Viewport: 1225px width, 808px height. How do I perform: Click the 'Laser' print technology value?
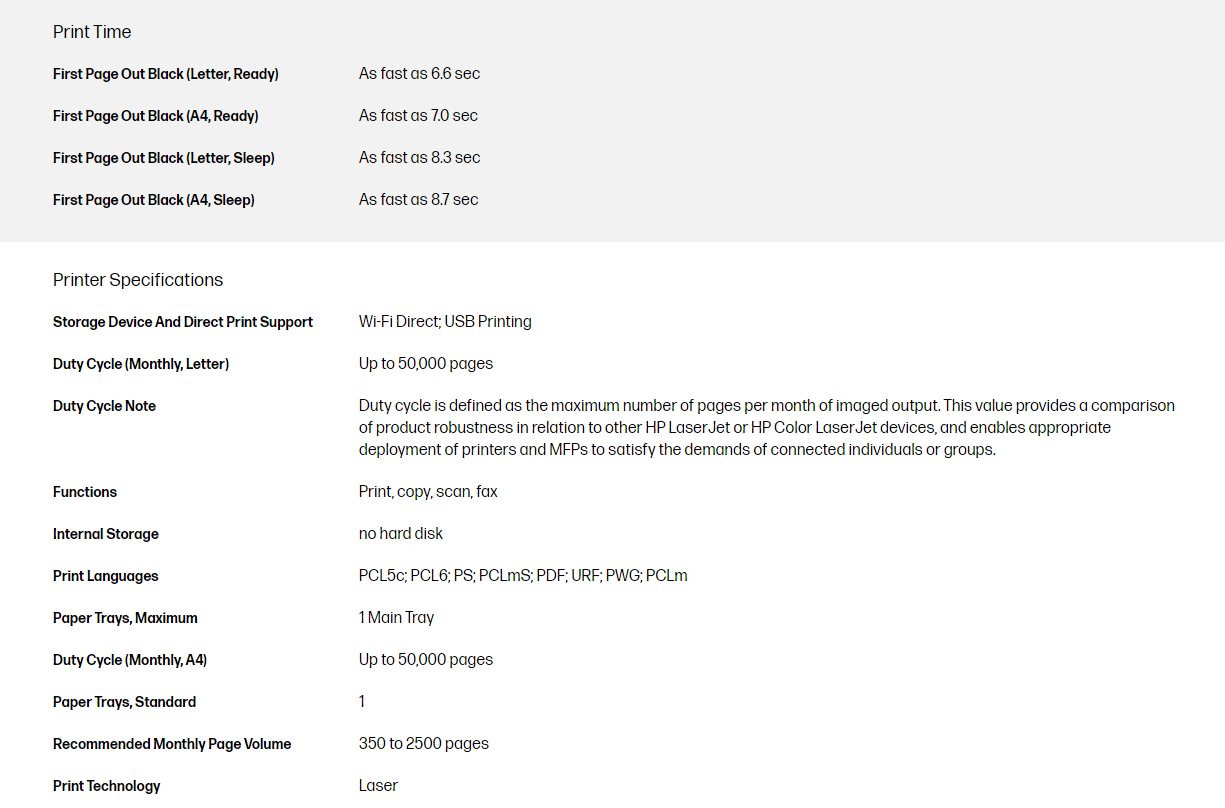(x=378, y=786)
